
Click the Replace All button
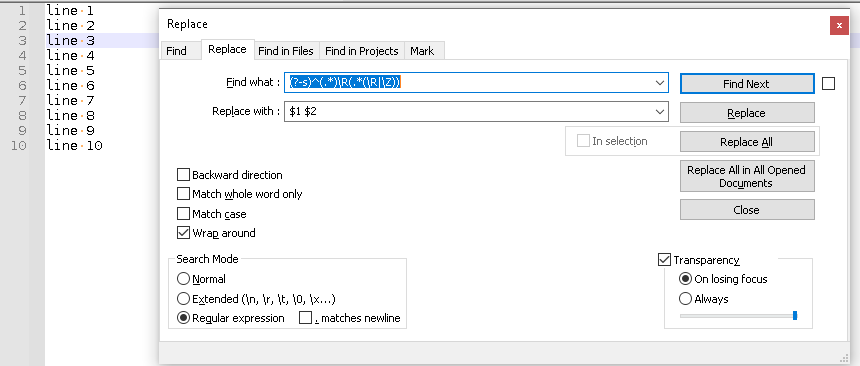coord(747,142)
